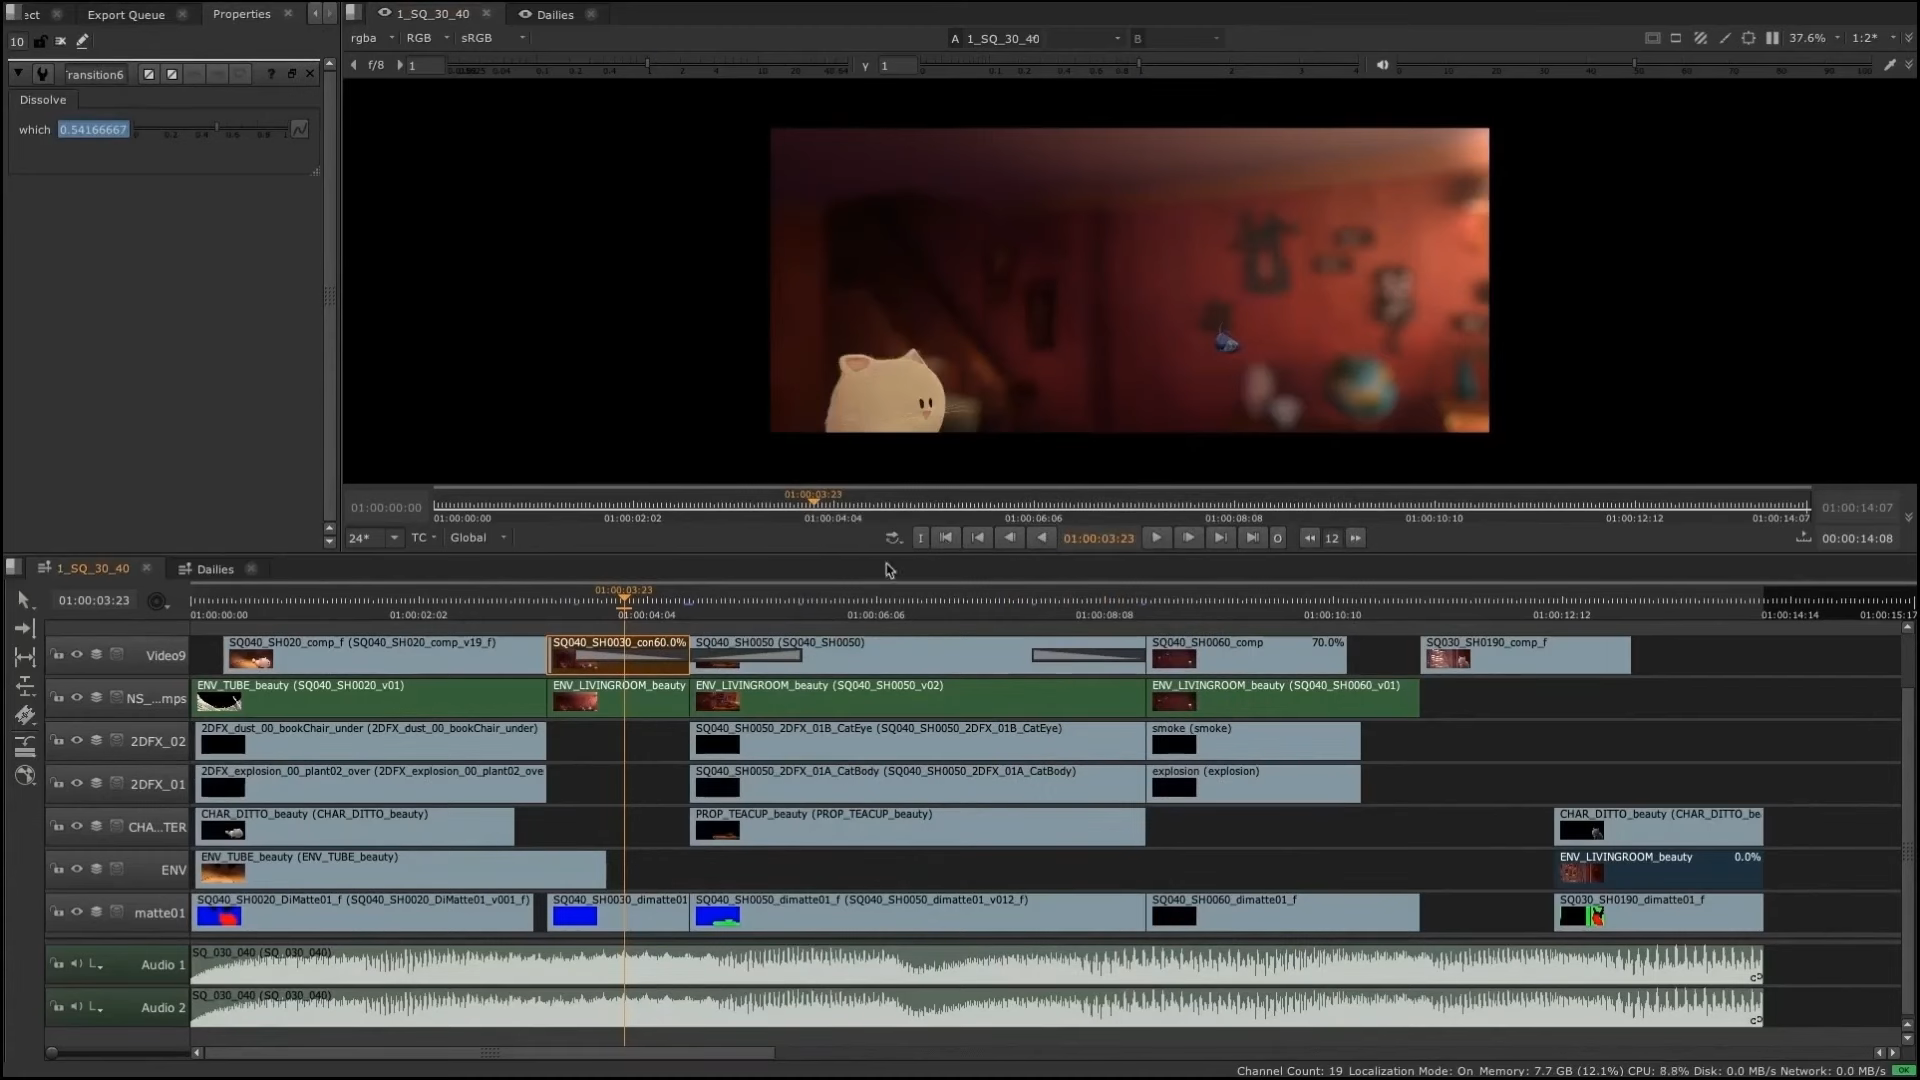Toggle visibility of the Video9 track

76,655
